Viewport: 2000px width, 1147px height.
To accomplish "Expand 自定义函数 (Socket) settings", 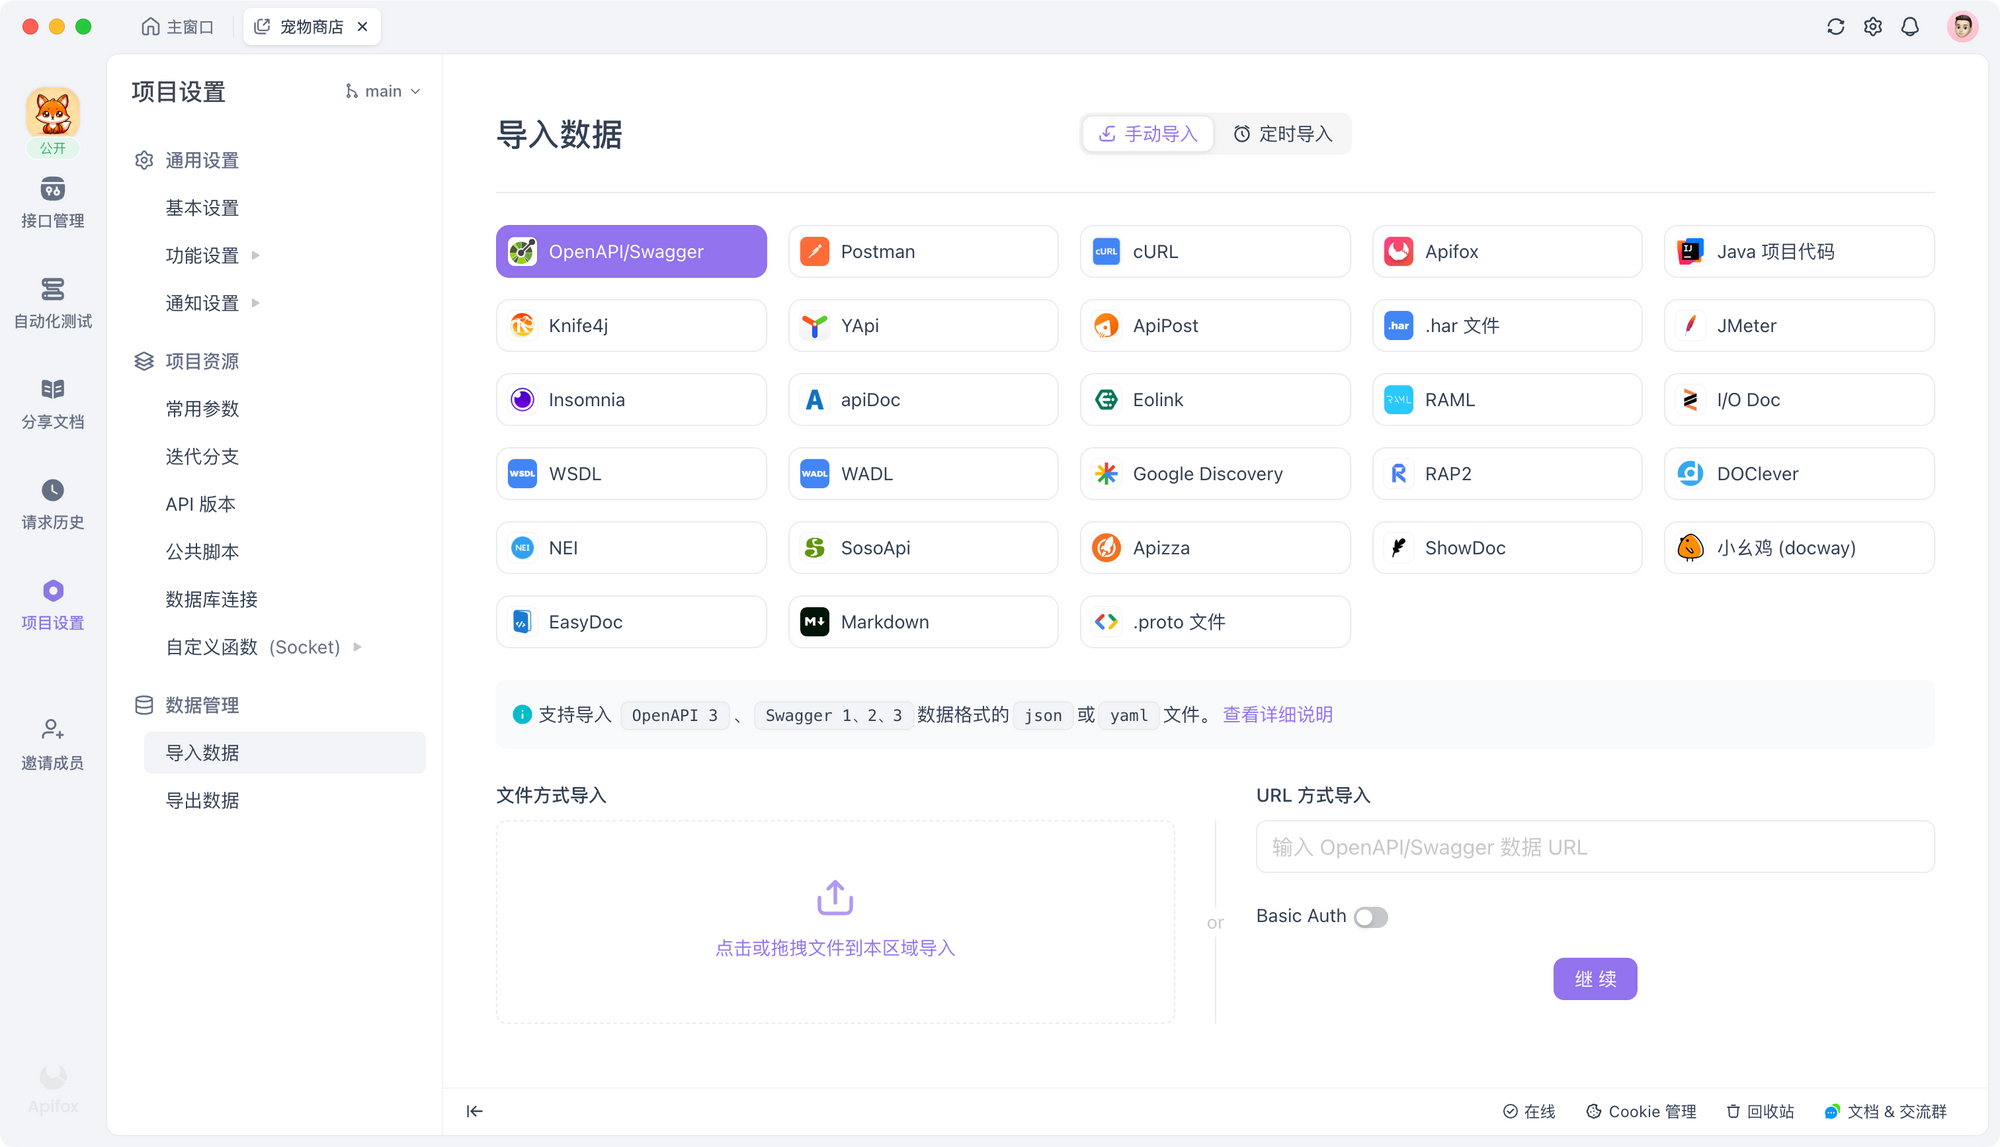I will [255, 647].
